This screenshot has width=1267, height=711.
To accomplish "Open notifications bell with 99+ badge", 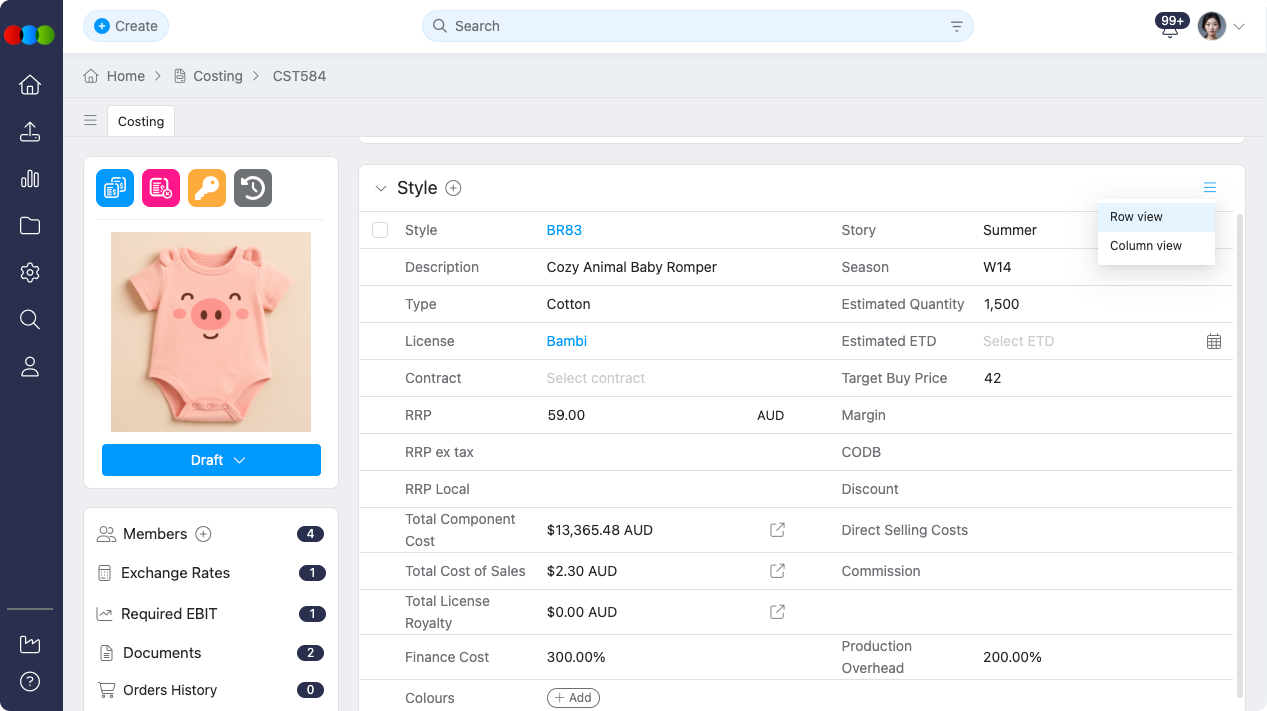I will [1170, 27].
